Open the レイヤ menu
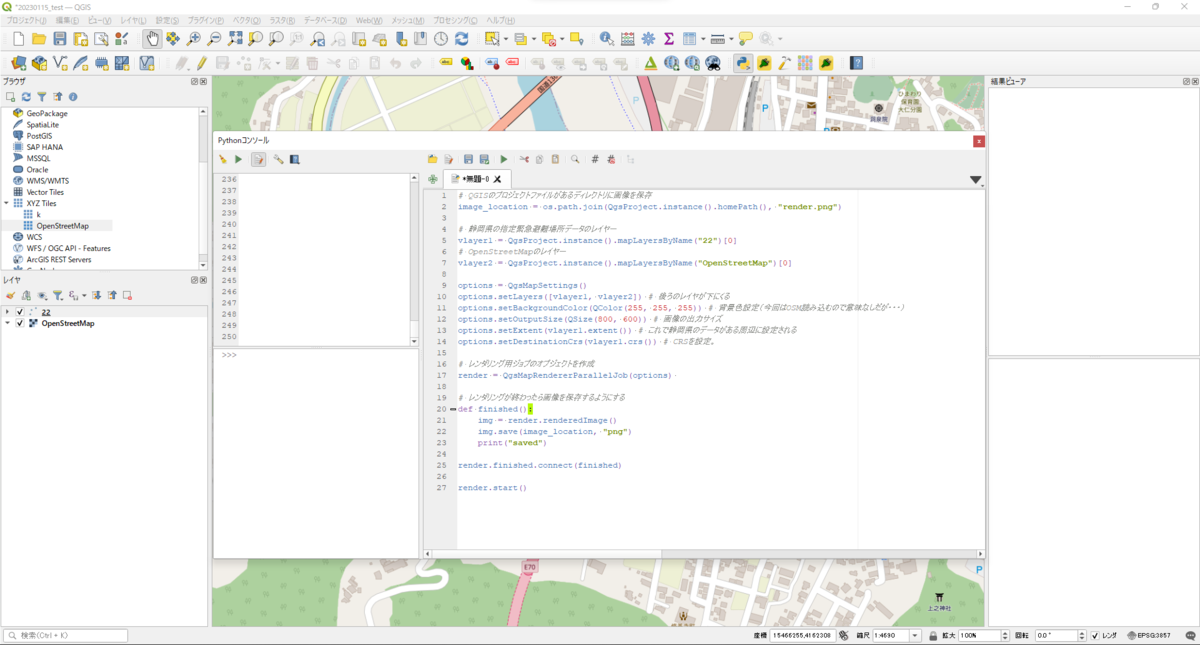The width and height of the screenshot is (1200, 645). point(132,20)
